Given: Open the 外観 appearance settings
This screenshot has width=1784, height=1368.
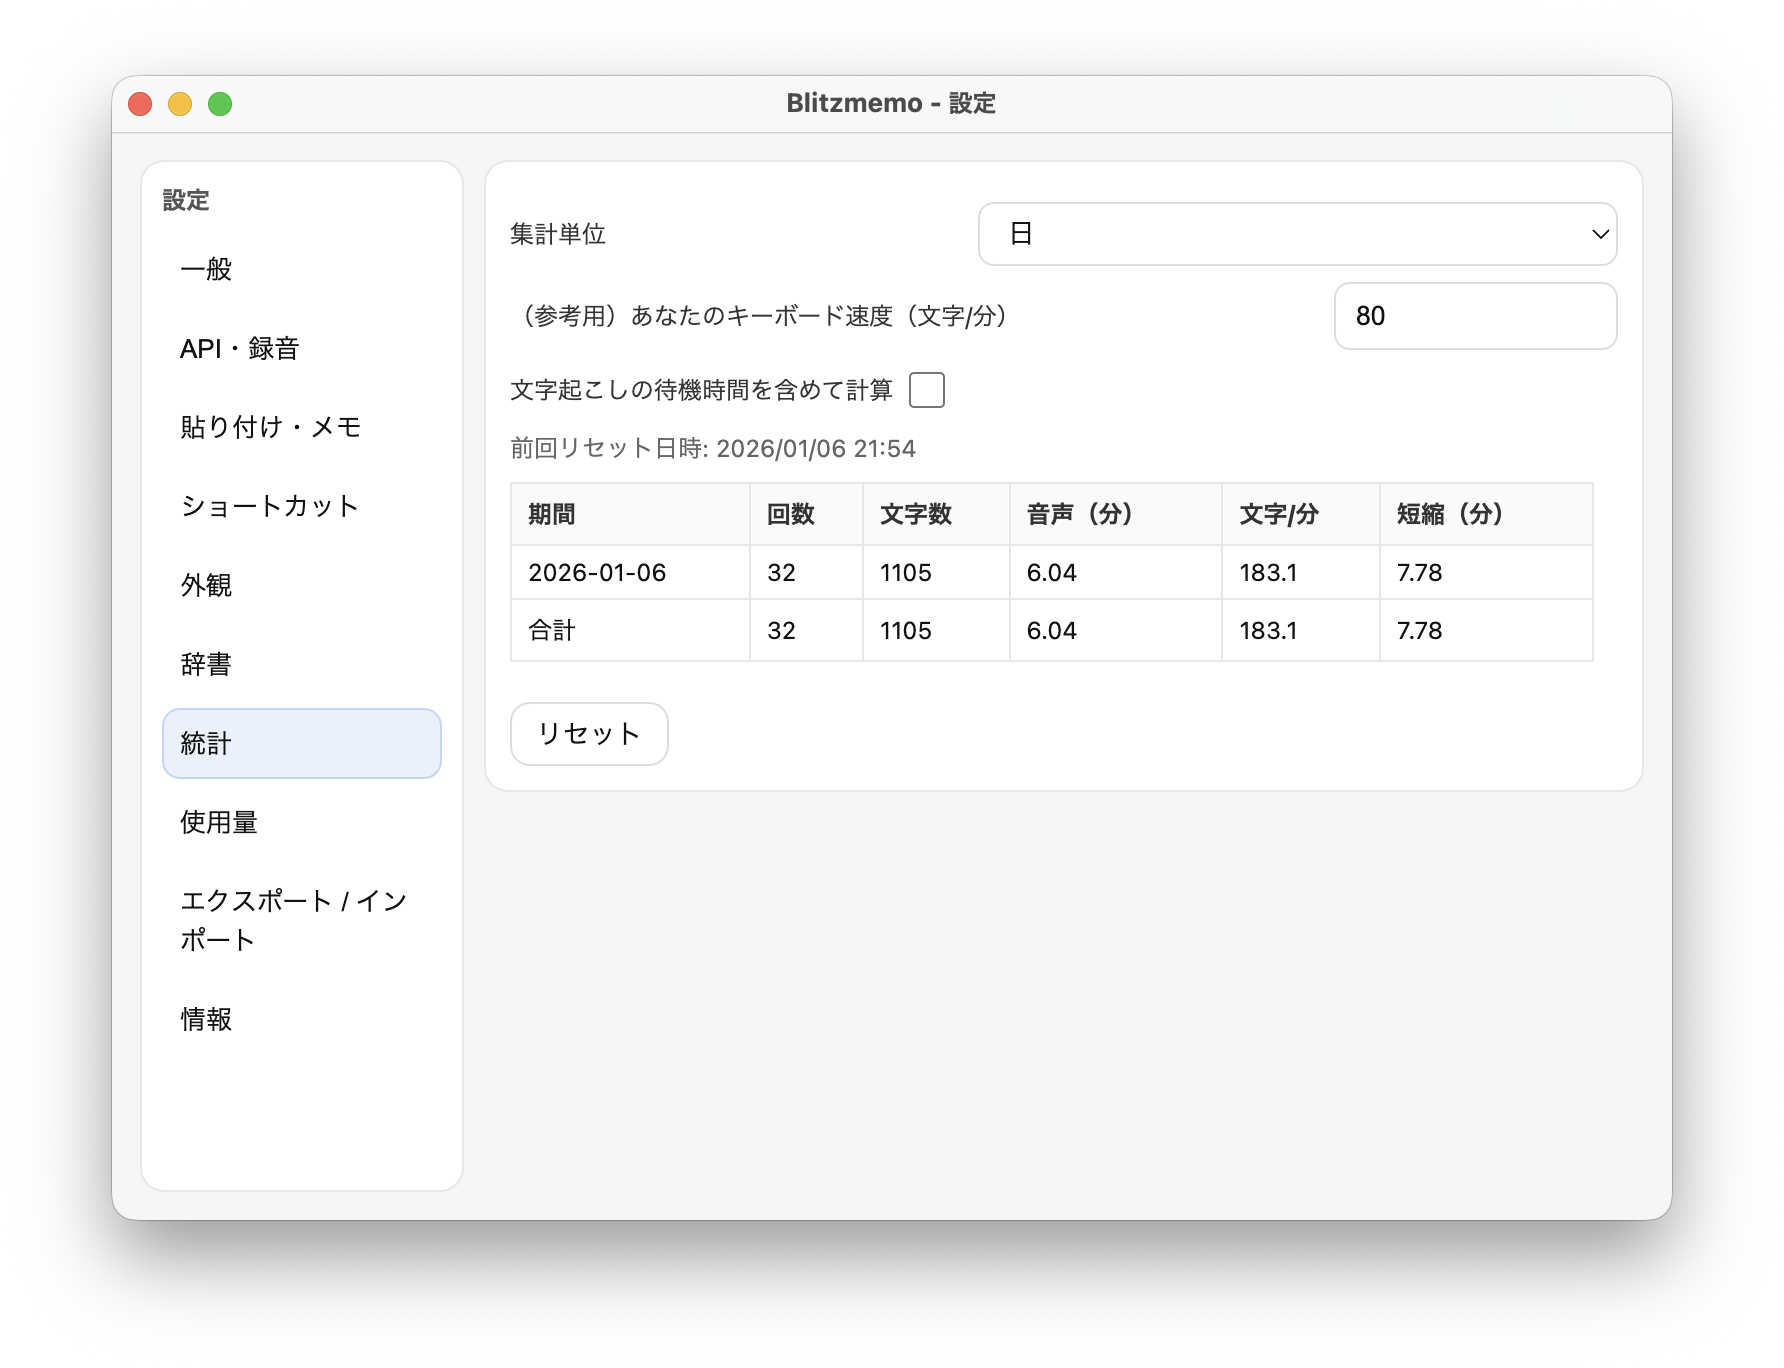Looking at the screenshot, I should tap(204, 585).
